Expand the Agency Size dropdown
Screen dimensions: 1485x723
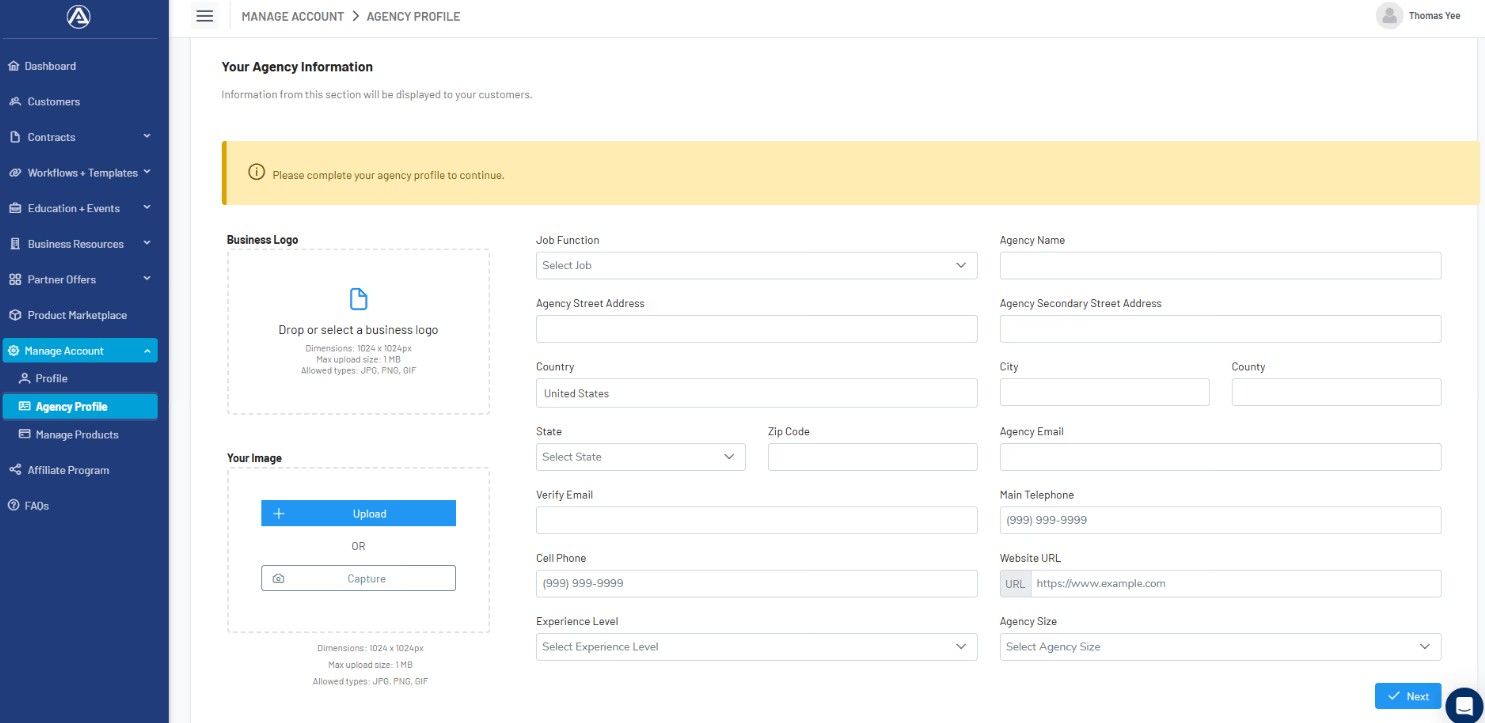[x=1220, y=647]
